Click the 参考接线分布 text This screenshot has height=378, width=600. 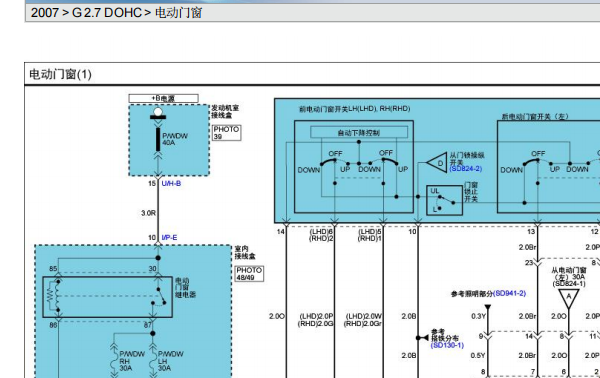pyautogui.click(x=445, y=335)
